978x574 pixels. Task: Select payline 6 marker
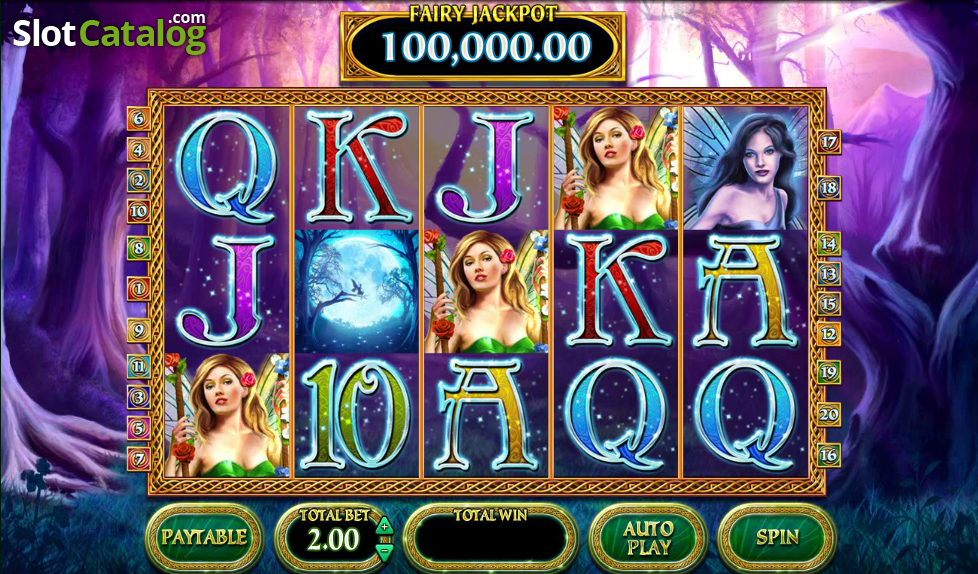[x=138, y=119]
